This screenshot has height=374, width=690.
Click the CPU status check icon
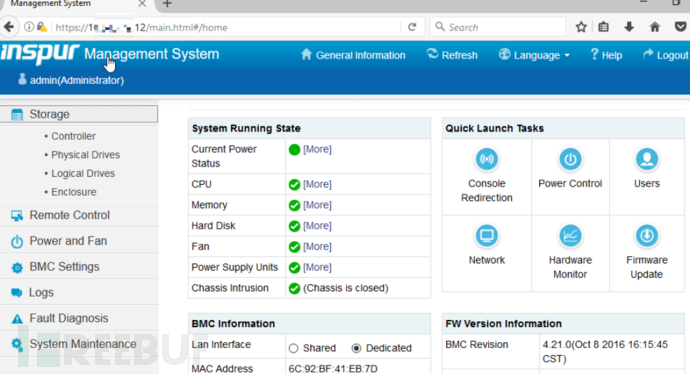pyautogui.click(x=294, y=185)
